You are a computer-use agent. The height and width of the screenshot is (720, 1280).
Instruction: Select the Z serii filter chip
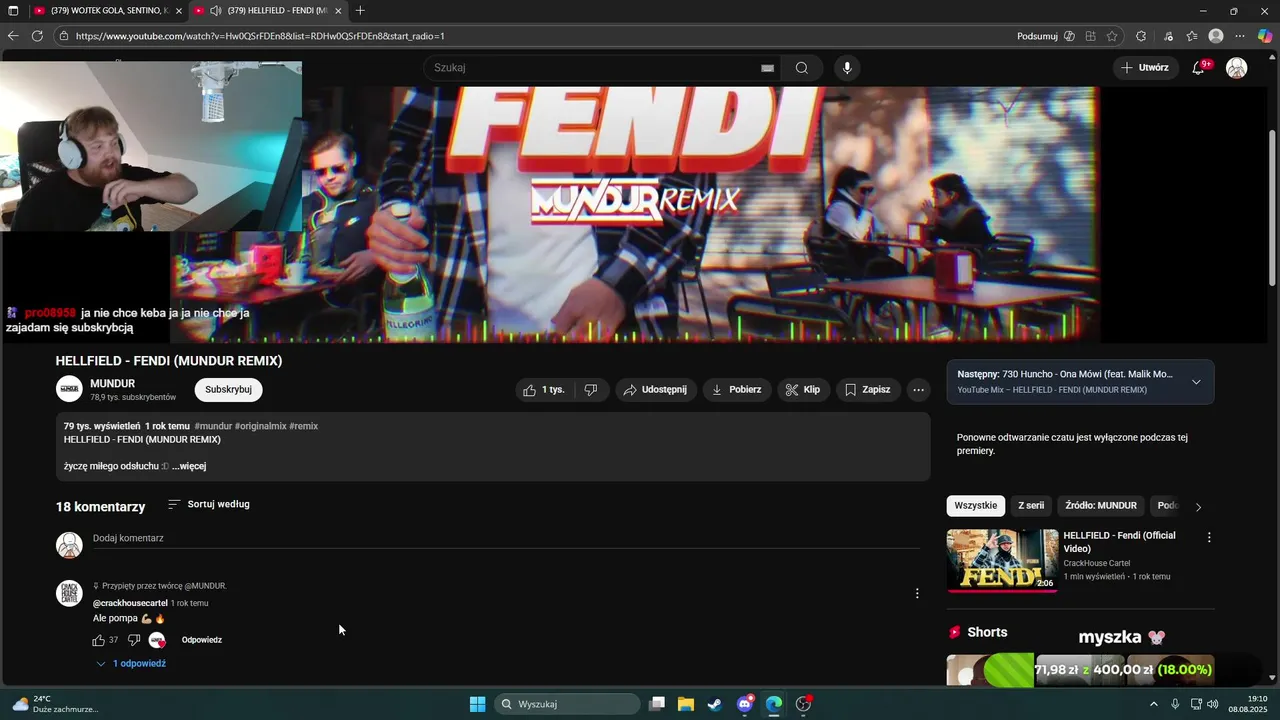(1031, 506)
